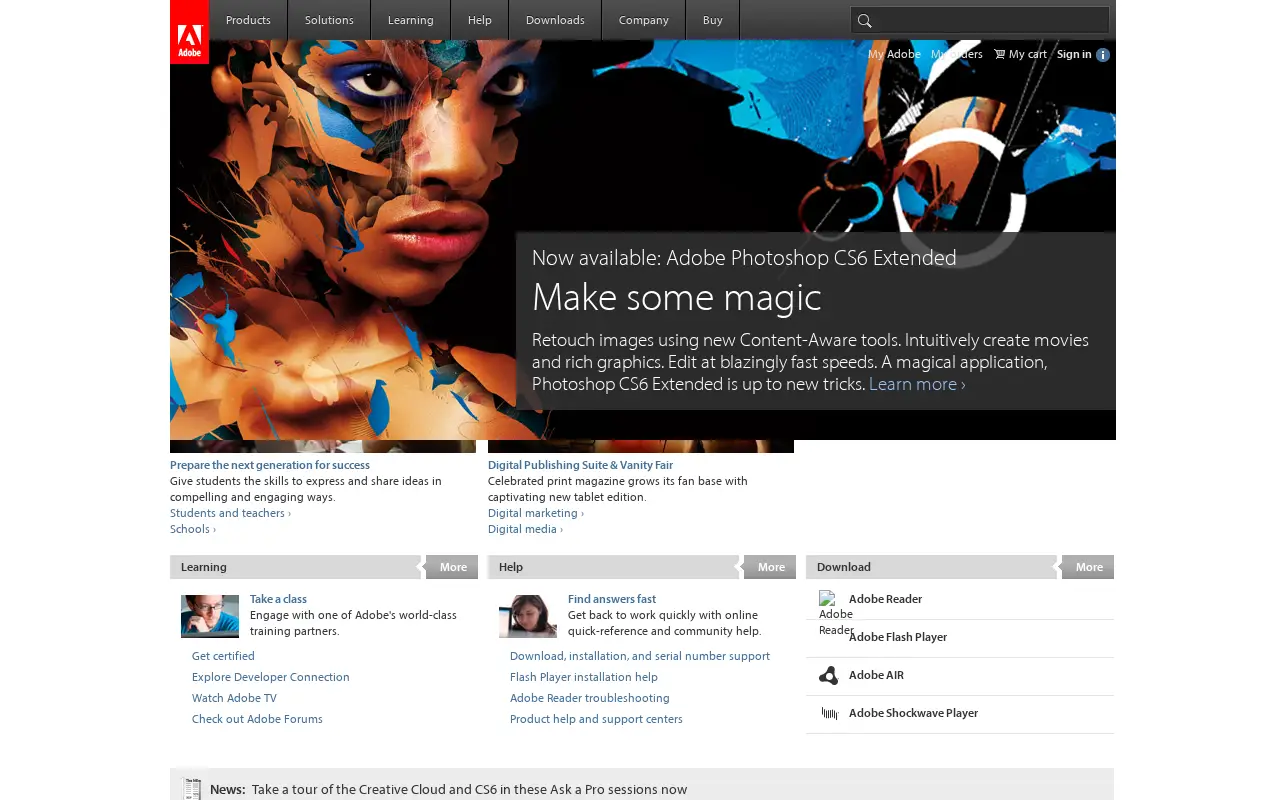Click More in the Download section header

(1089, 567)
